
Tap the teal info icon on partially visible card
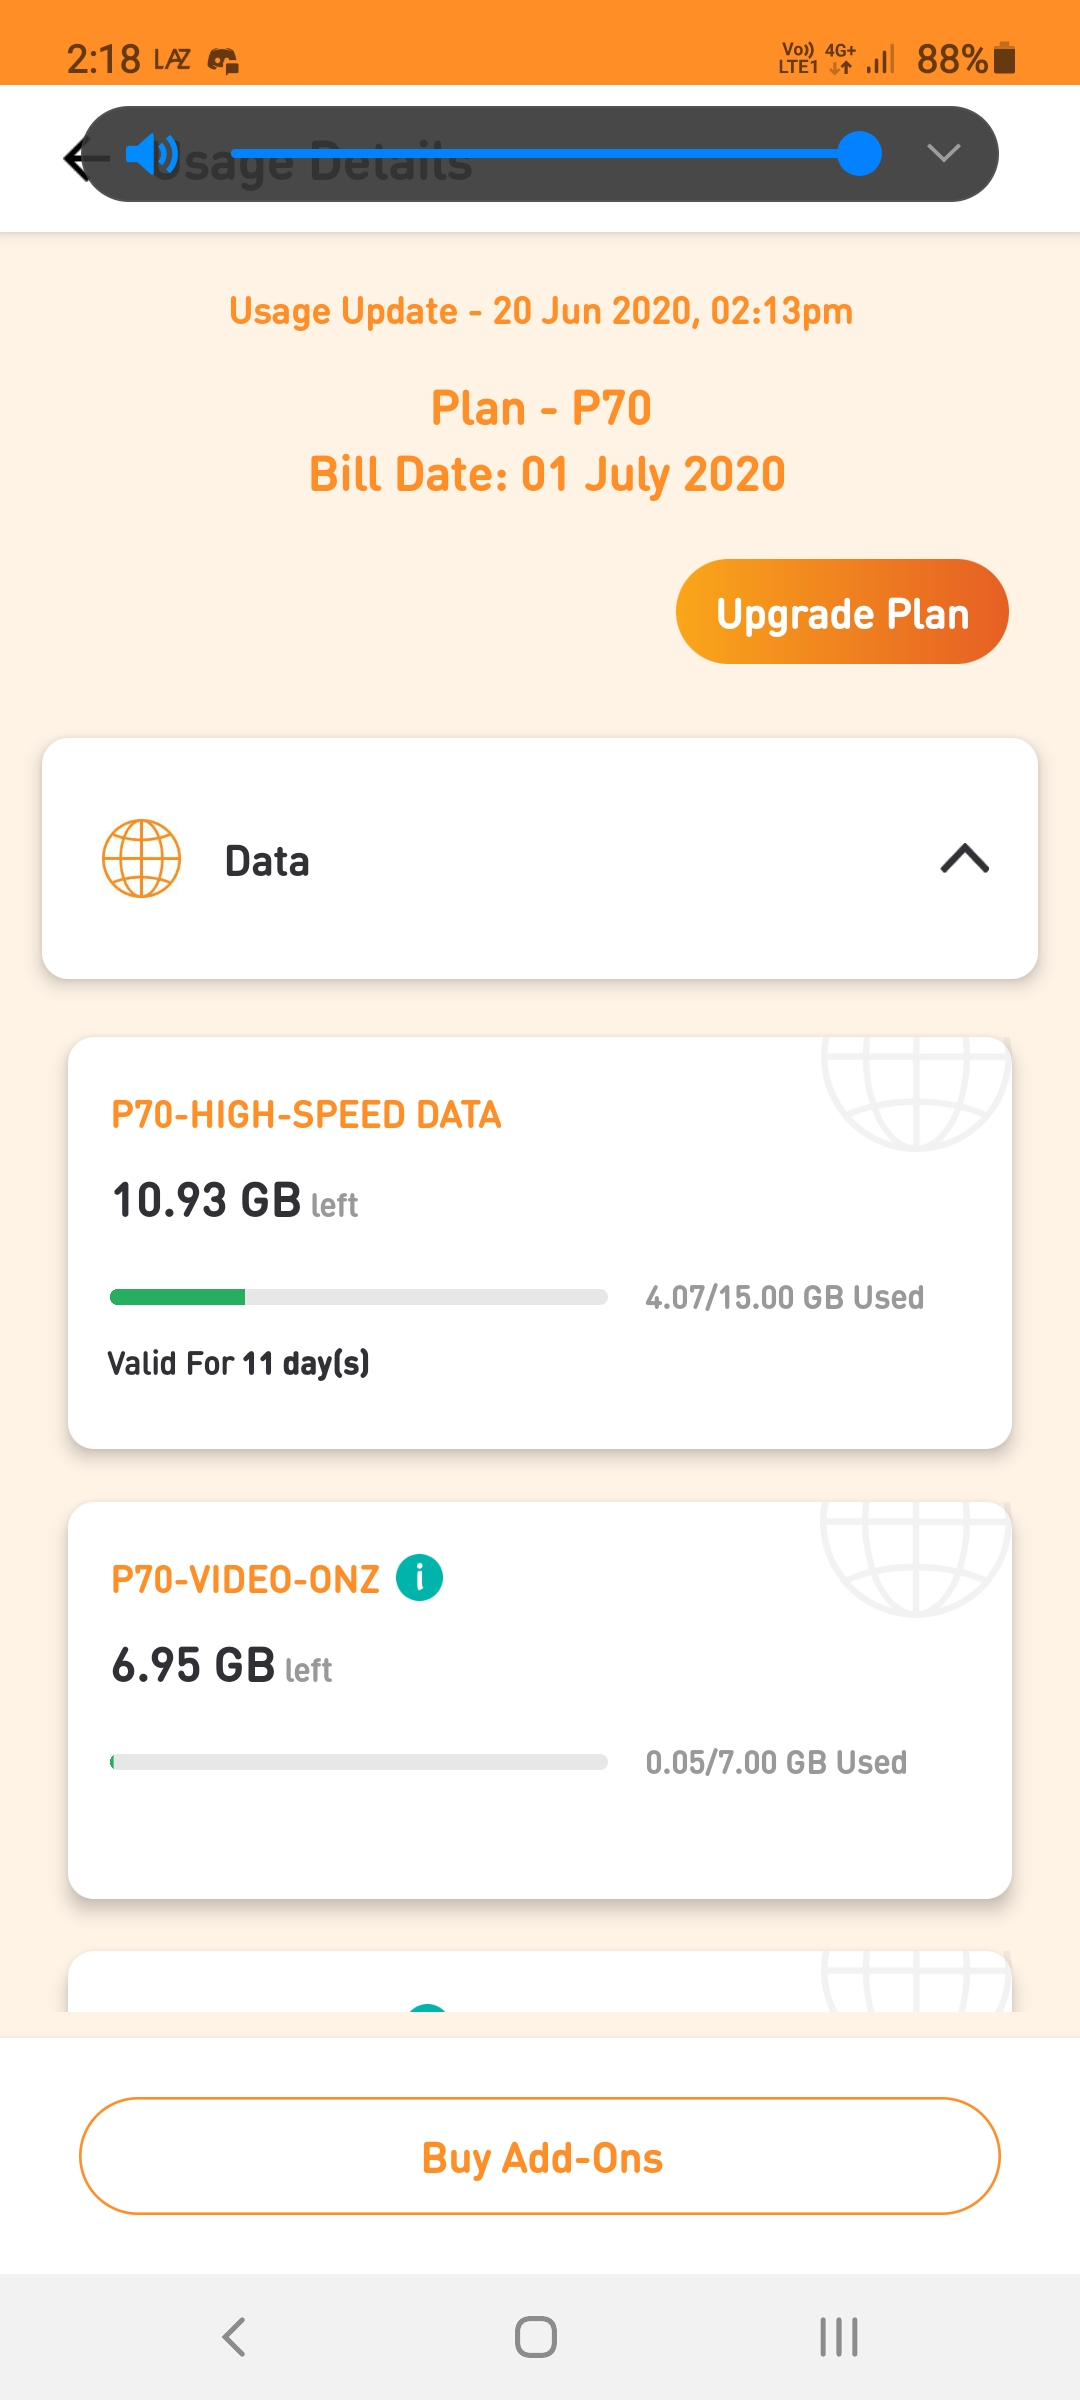point(428,2007)
